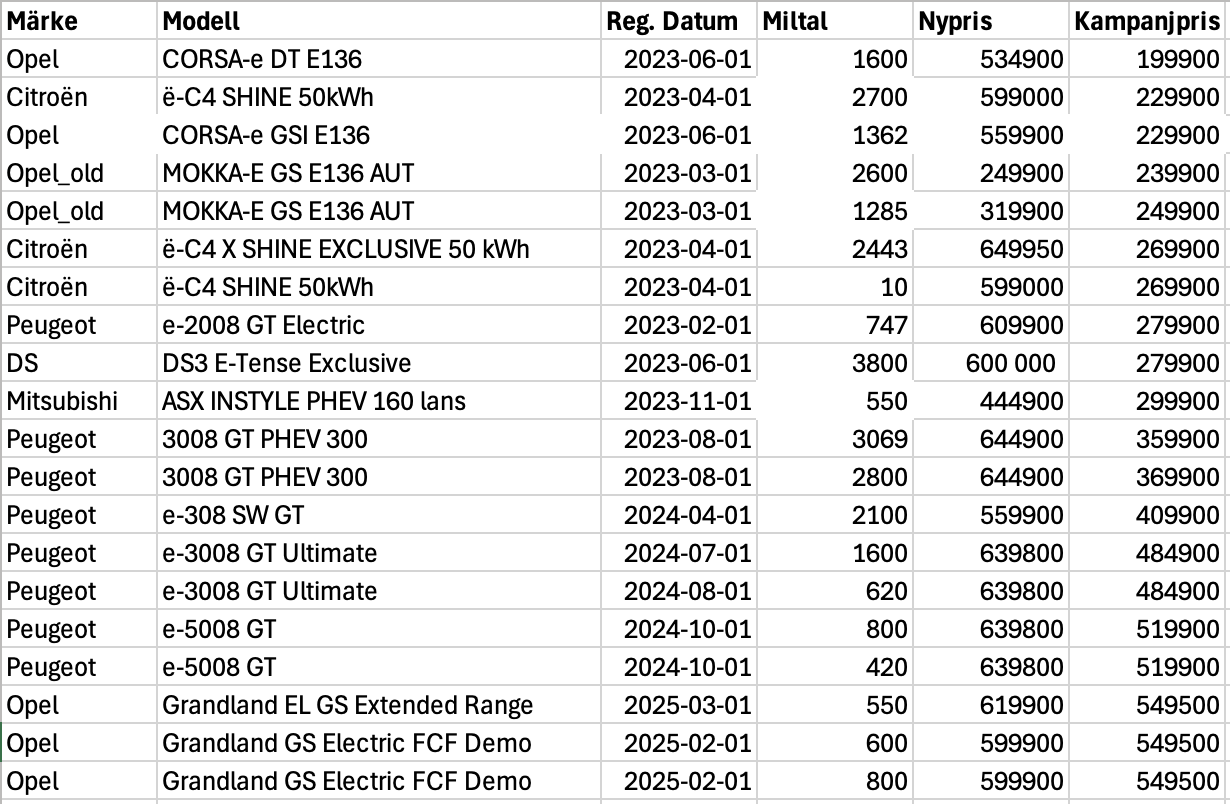Select the 2024-07-01 date cell
1230x804 pixels.
tap(678, 553)
